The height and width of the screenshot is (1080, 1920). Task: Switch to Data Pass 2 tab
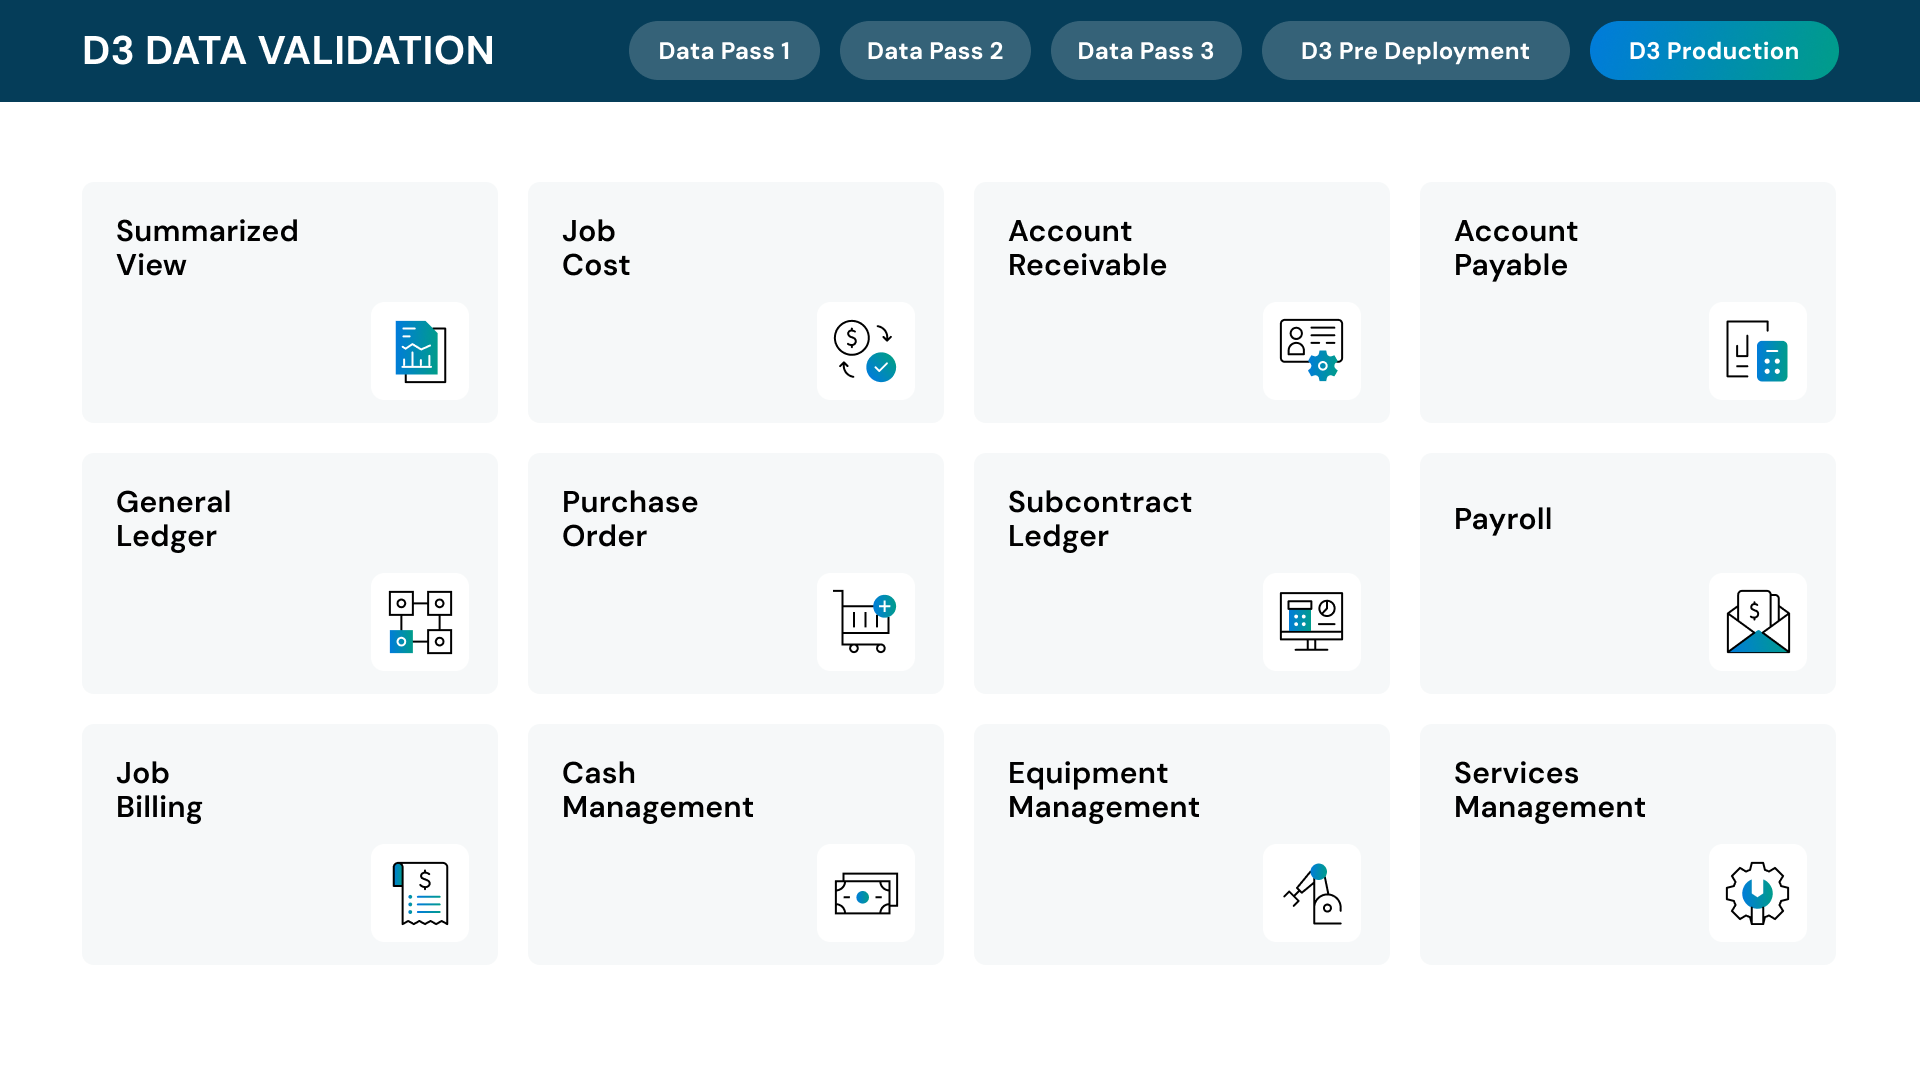click(x=935, y=51)
